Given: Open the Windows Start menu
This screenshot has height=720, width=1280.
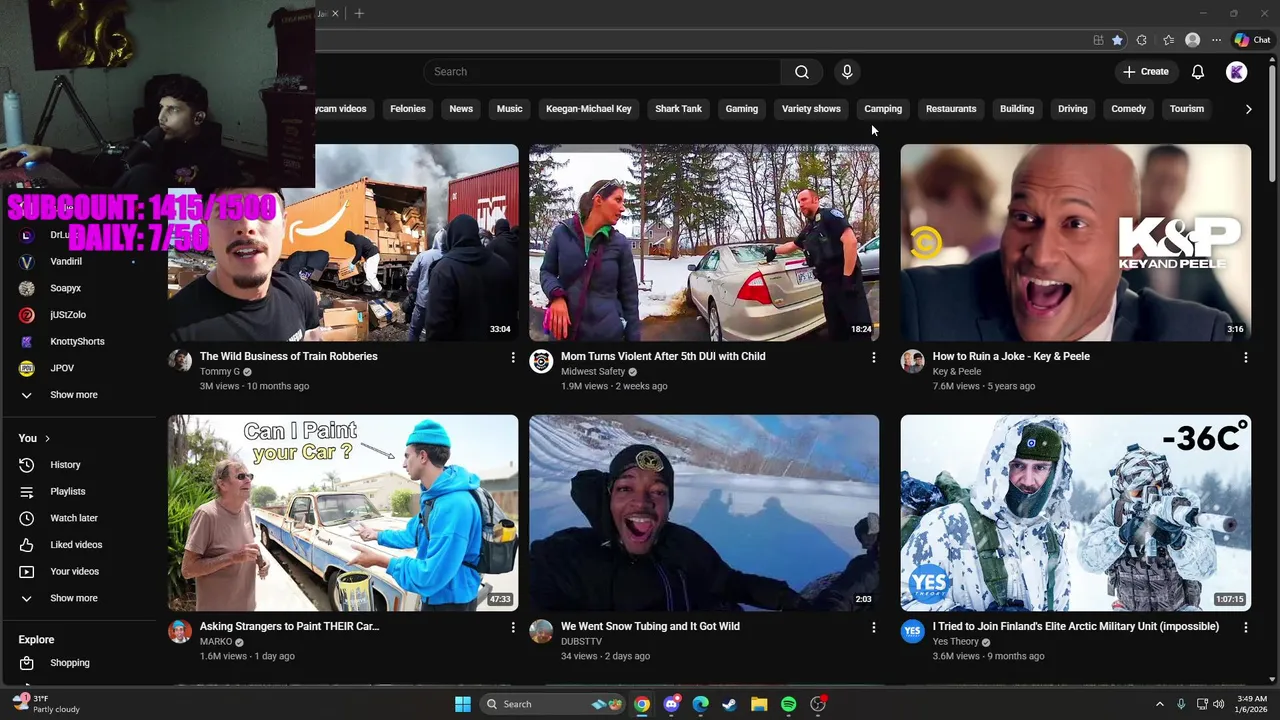Looking at the screenshot, I should 463,704.
